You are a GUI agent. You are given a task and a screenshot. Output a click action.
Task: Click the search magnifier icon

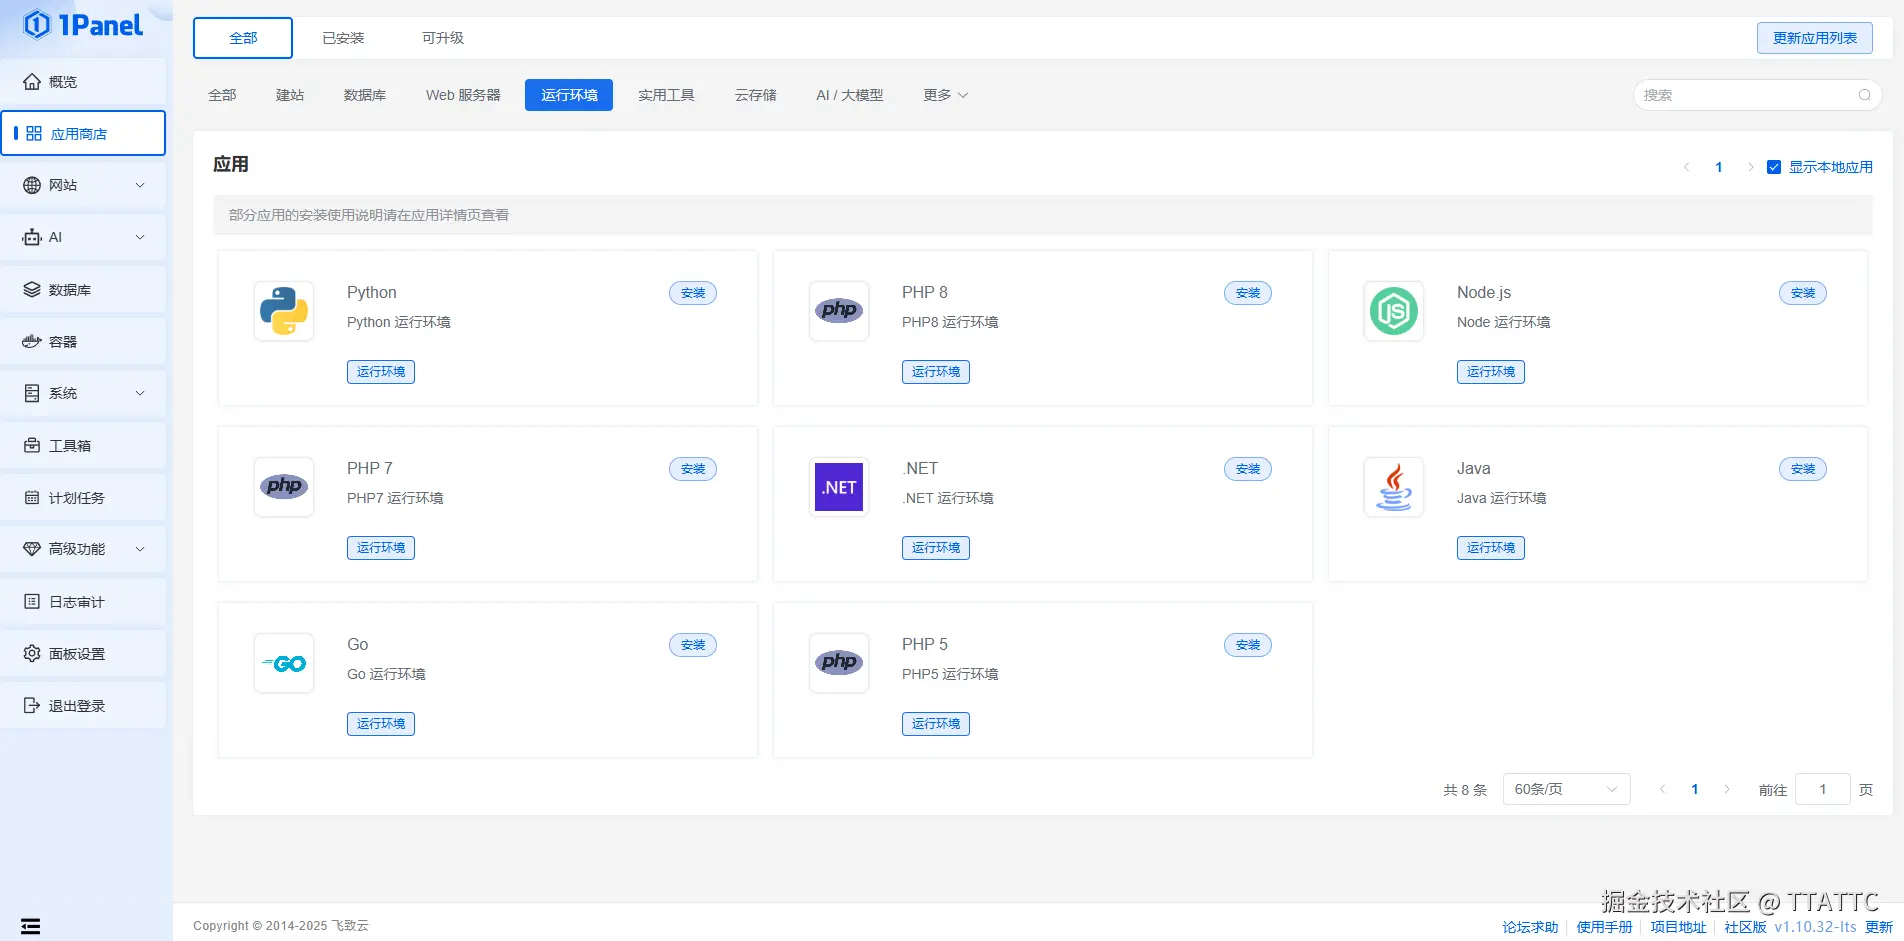click(x=1864, y=95)
